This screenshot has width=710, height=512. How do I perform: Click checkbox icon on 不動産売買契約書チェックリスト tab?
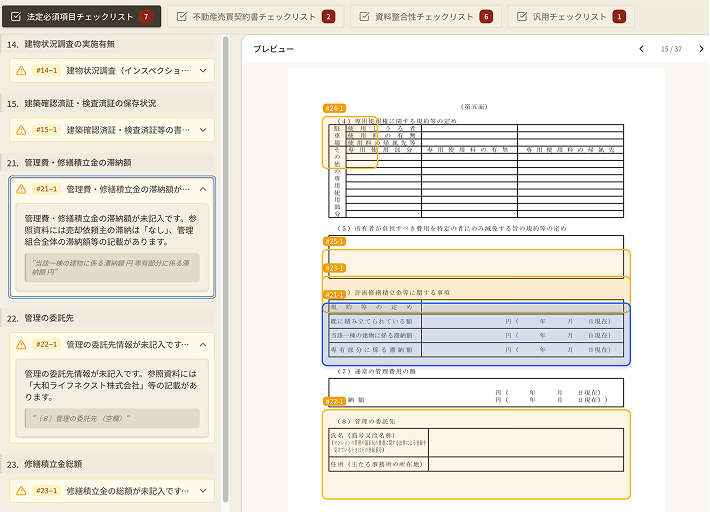point(181,17)
